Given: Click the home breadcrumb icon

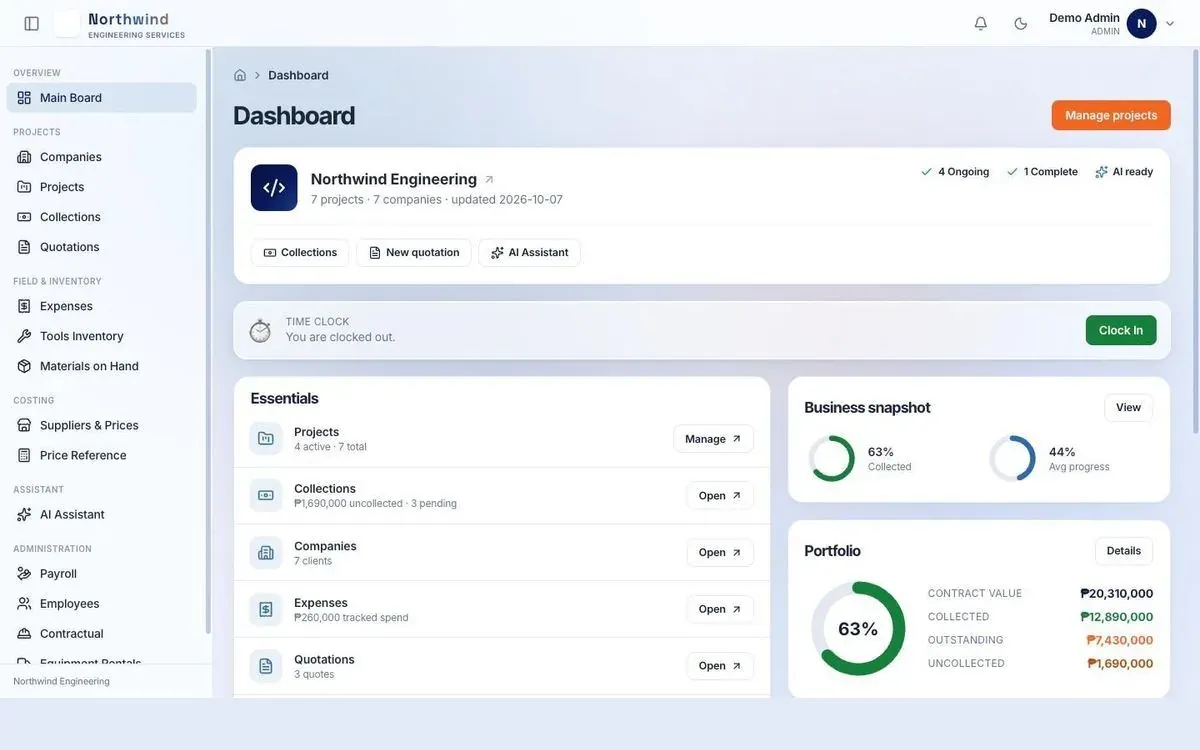Looking at the screenshot, I should coord(240,75).
